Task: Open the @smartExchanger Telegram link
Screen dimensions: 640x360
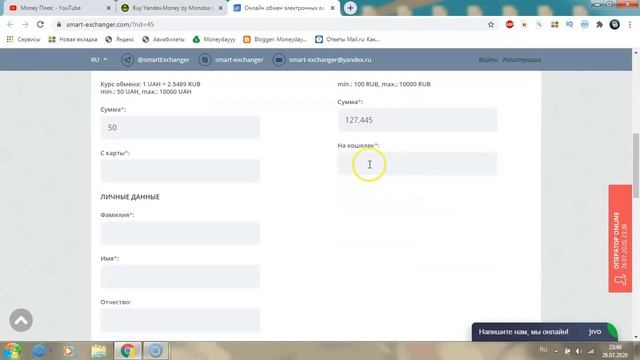Action: tap(163, 60)
